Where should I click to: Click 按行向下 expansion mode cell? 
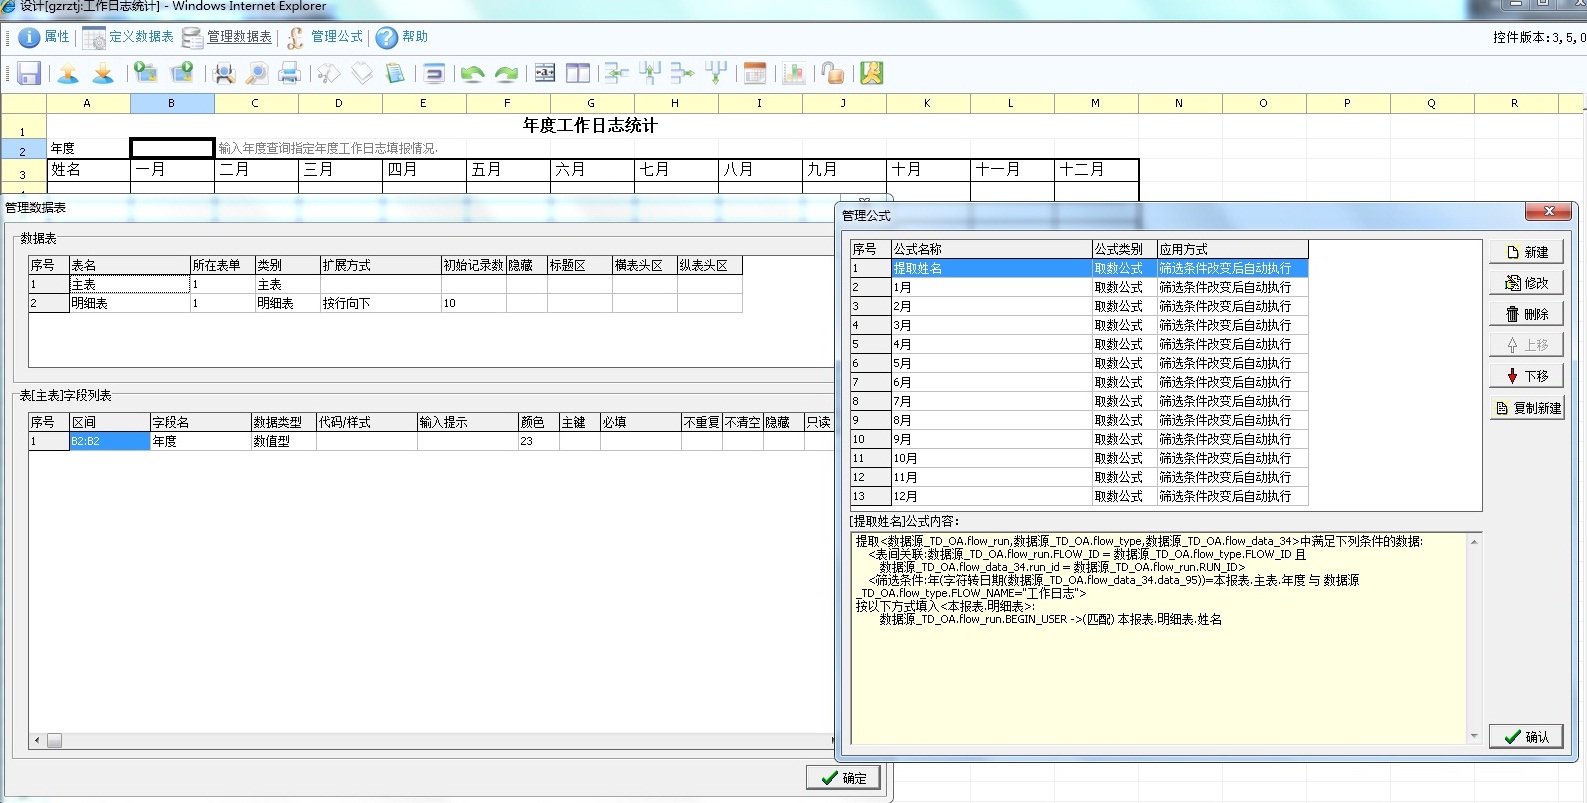point(380,303)
